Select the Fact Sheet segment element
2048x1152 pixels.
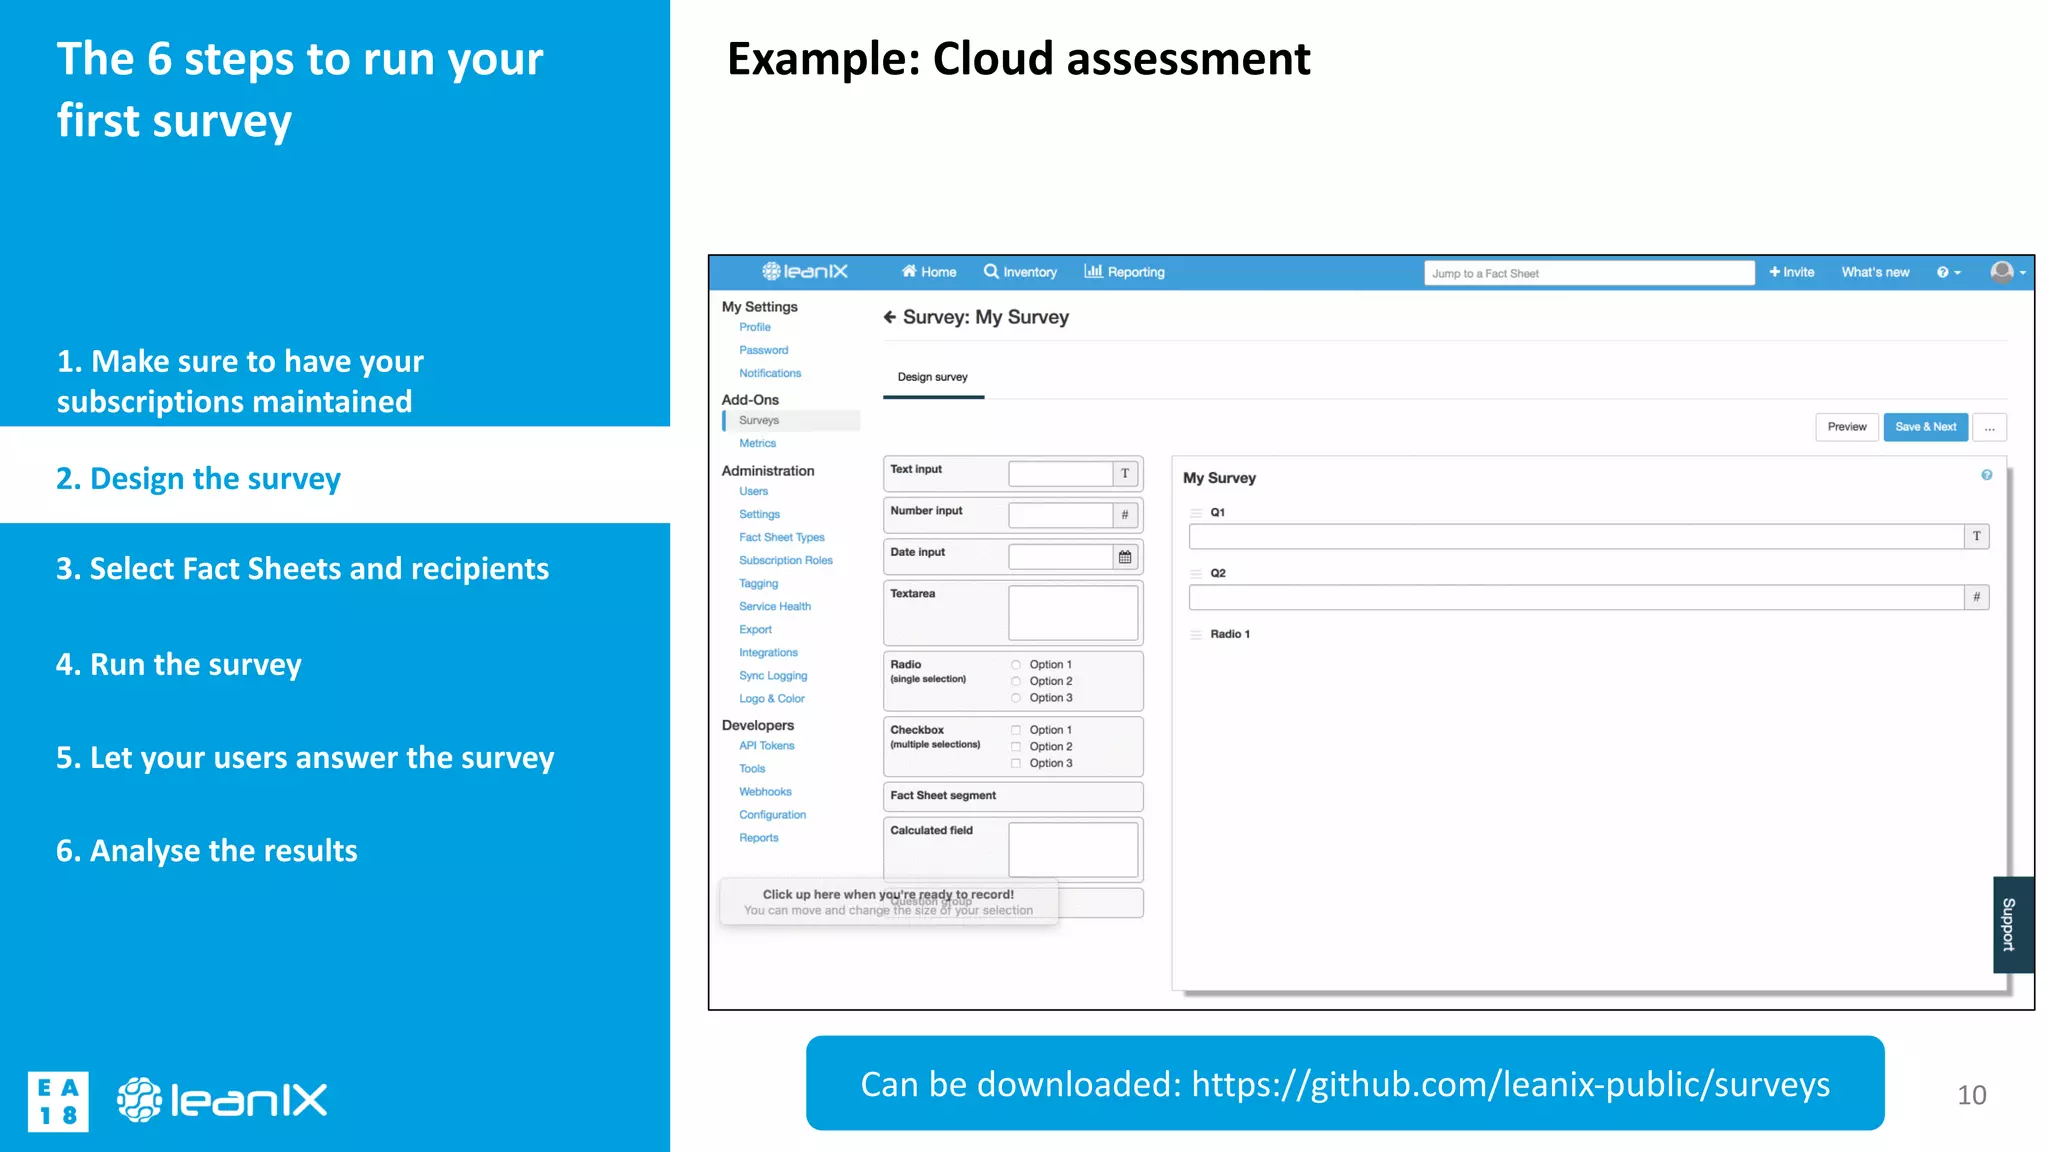1013,796
